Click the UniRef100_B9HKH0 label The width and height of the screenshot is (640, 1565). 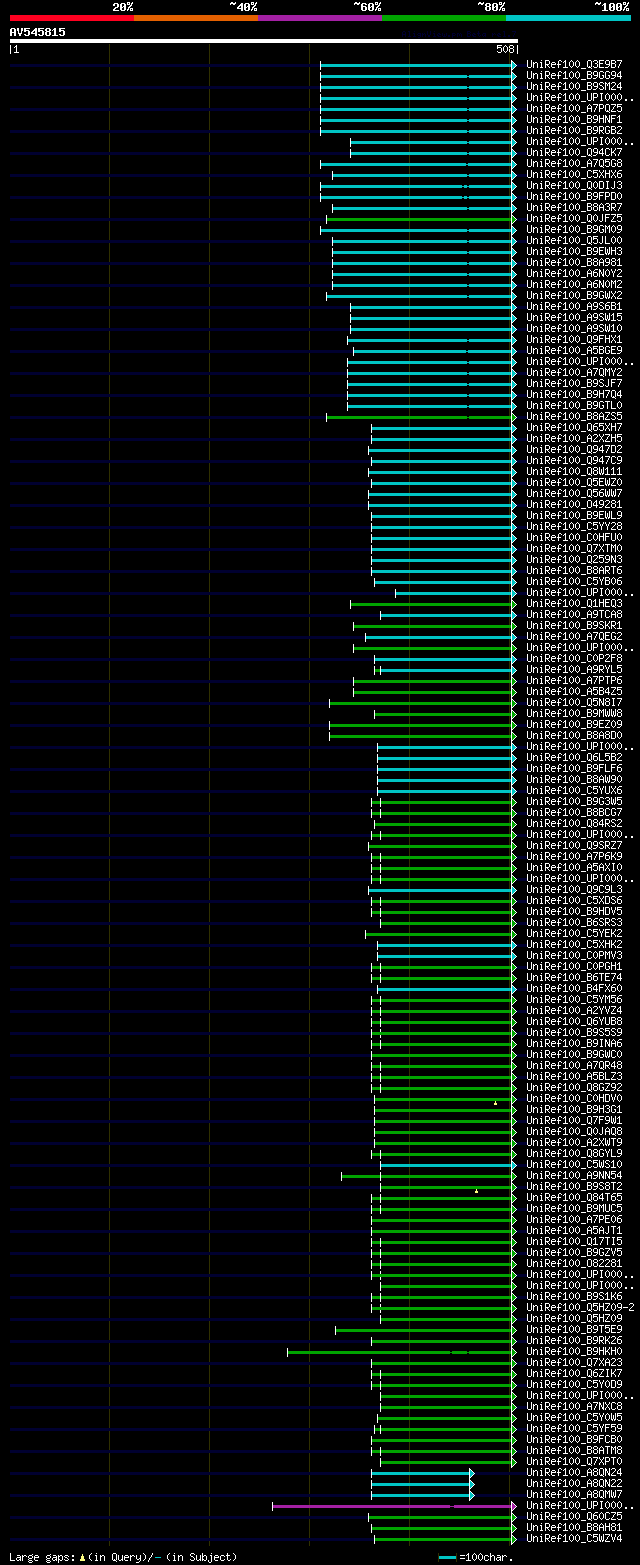pos(574,1352)
